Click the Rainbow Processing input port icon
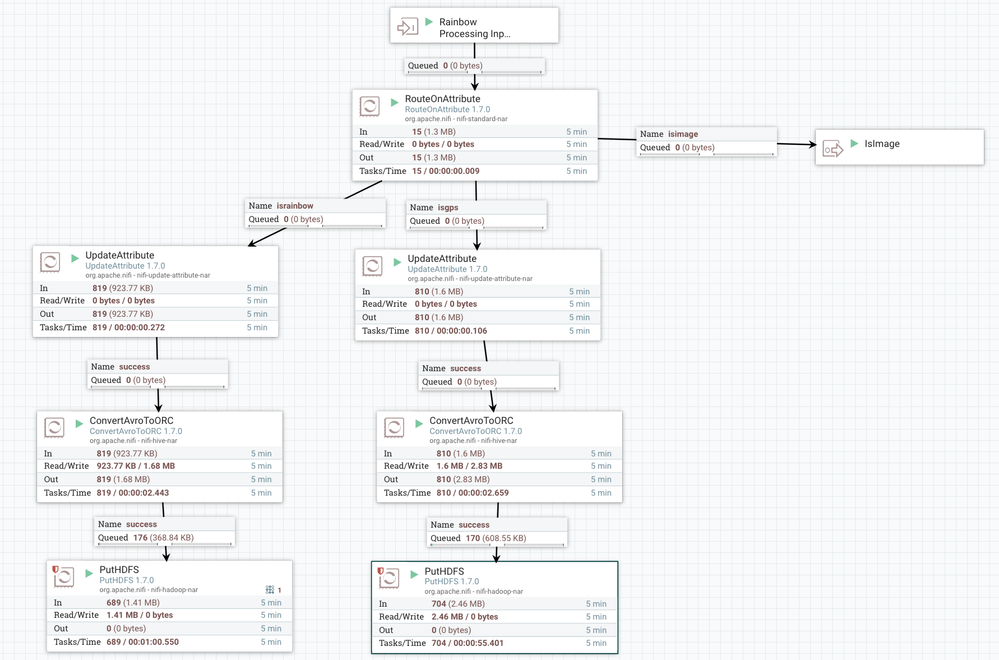 coord(408,27)
